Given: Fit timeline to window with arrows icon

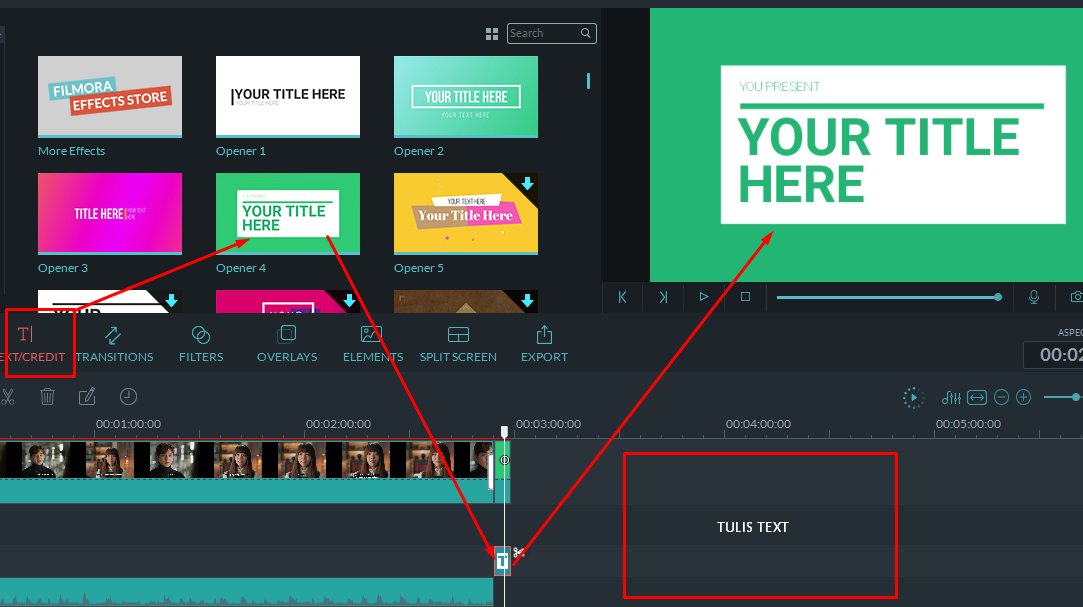Looking at the screenshot, I should point(976,397).
